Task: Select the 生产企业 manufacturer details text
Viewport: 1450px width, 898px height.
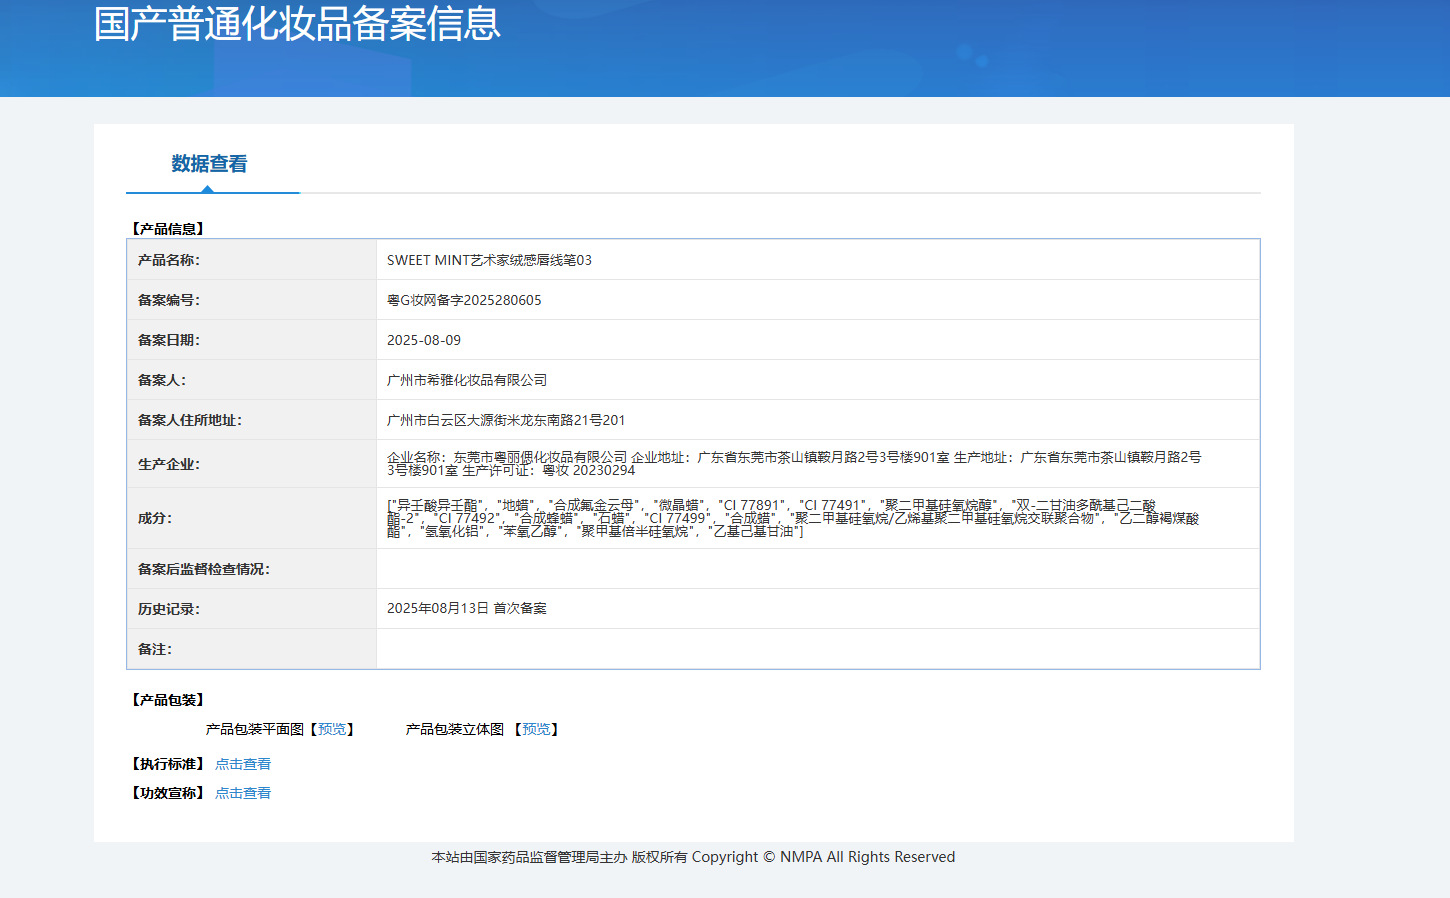Action: point(794,464)
